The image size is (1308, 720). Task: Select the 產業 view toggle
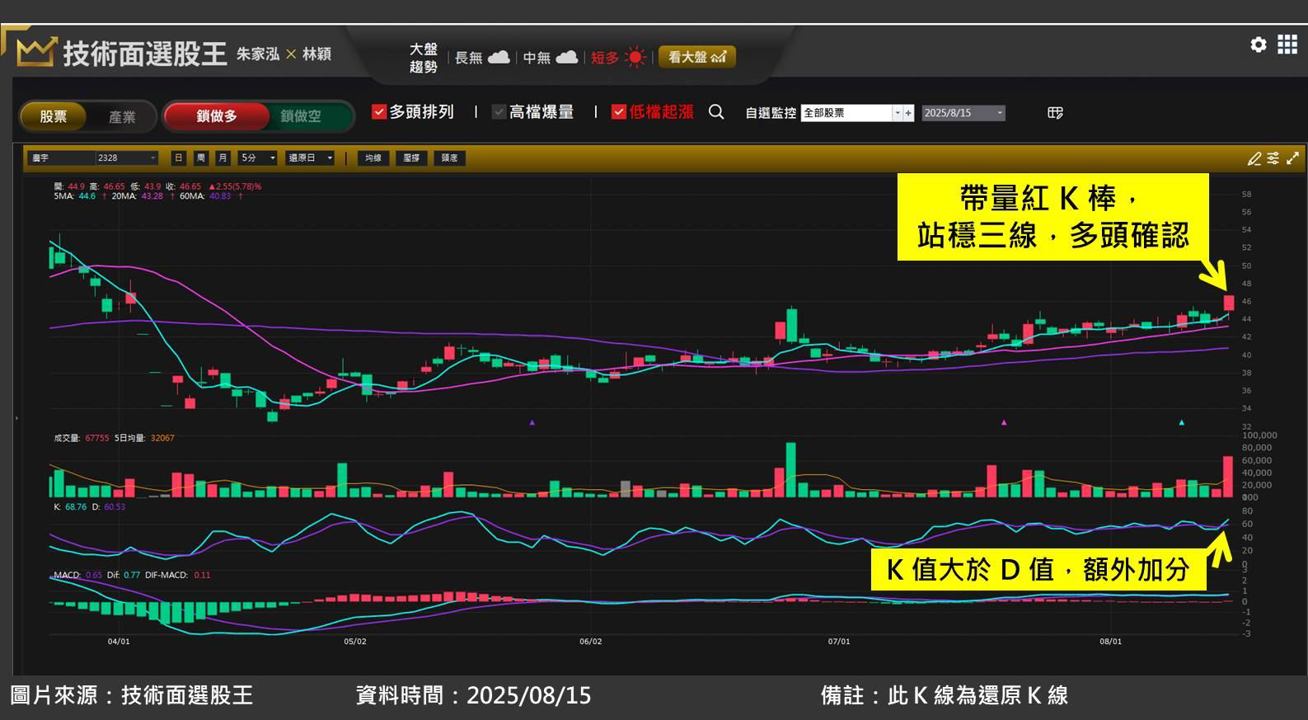122,116
